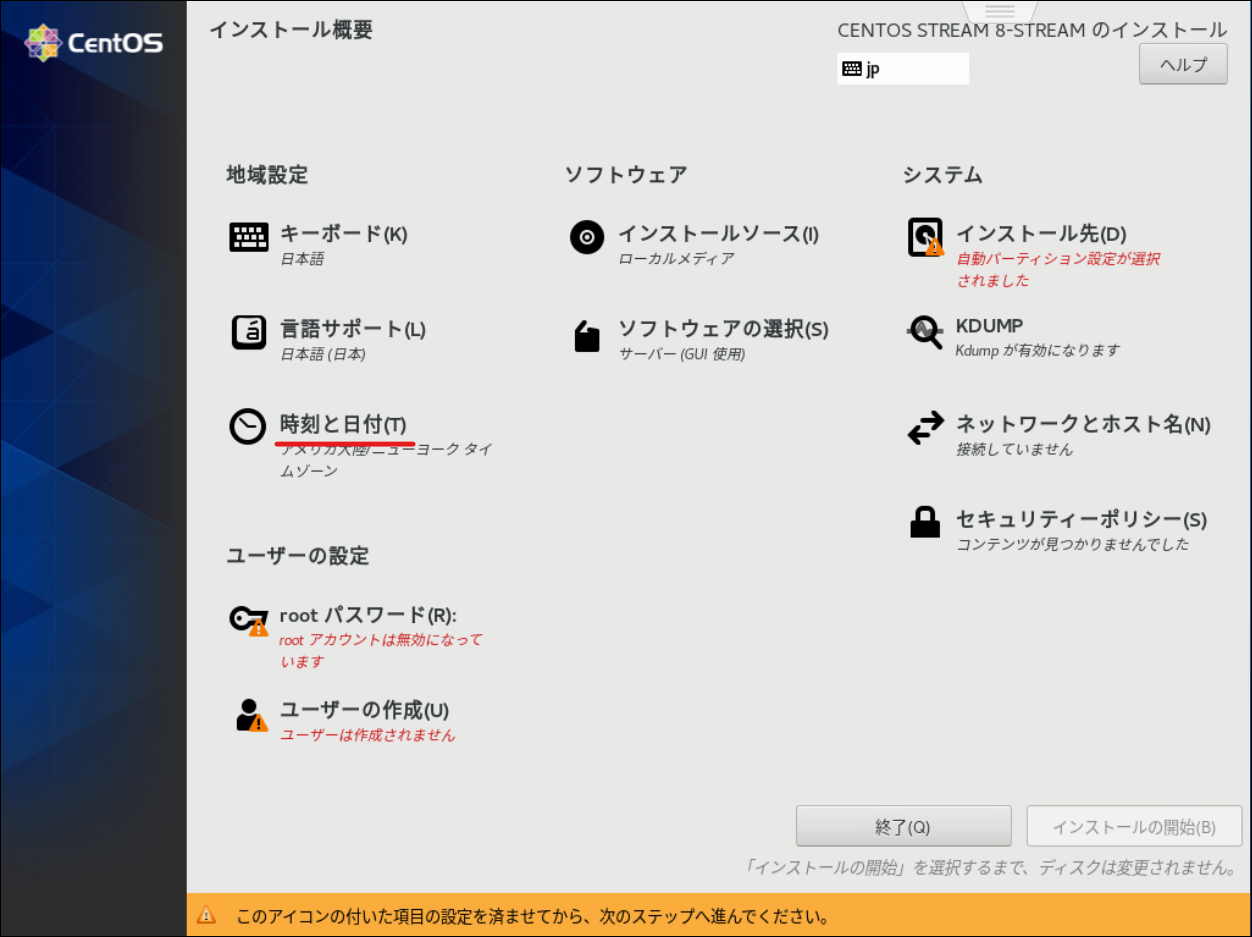Click Kdump が有効になります text
Screen dimensions: 1252x937
coord(1038,350)
